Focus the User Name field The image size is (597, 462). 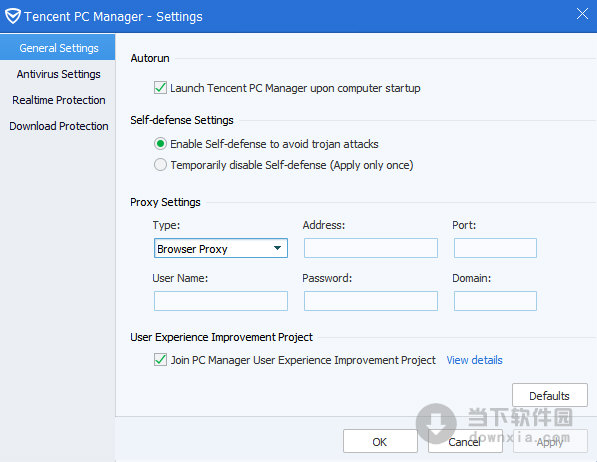tap(221, 301)
